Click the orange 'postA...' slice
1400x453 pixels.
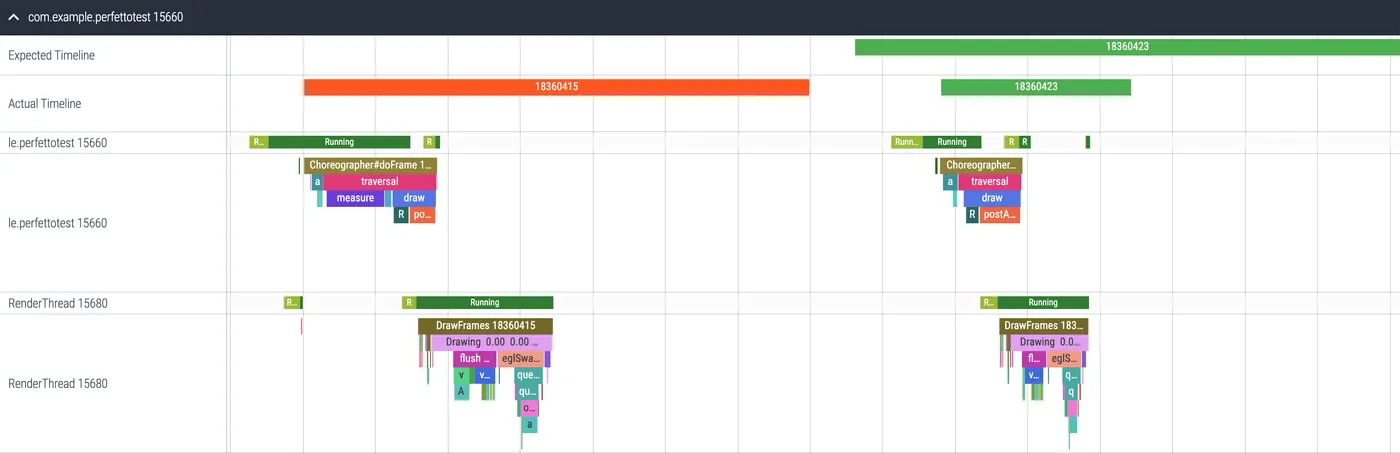[x=999, y=214]
